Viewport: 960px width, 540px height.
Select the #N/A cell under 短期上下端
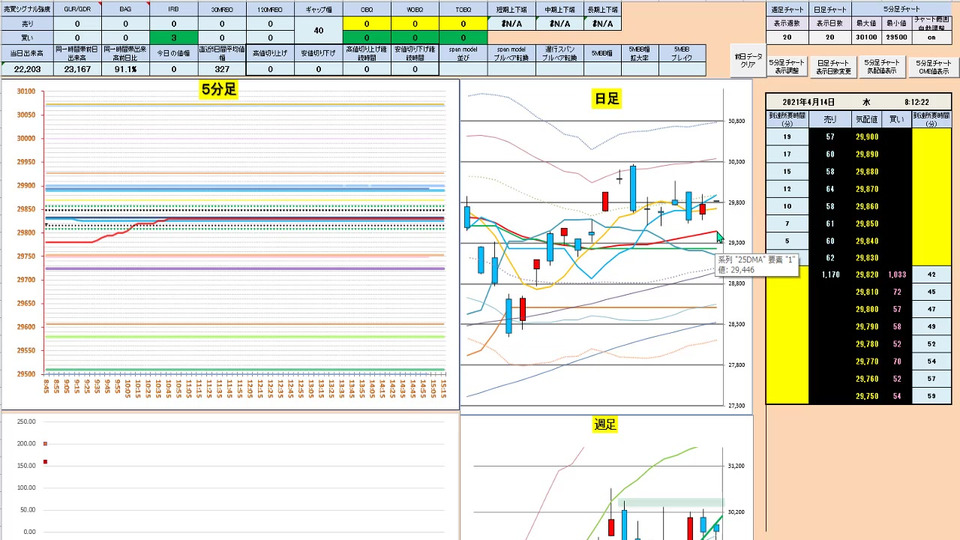511,24
